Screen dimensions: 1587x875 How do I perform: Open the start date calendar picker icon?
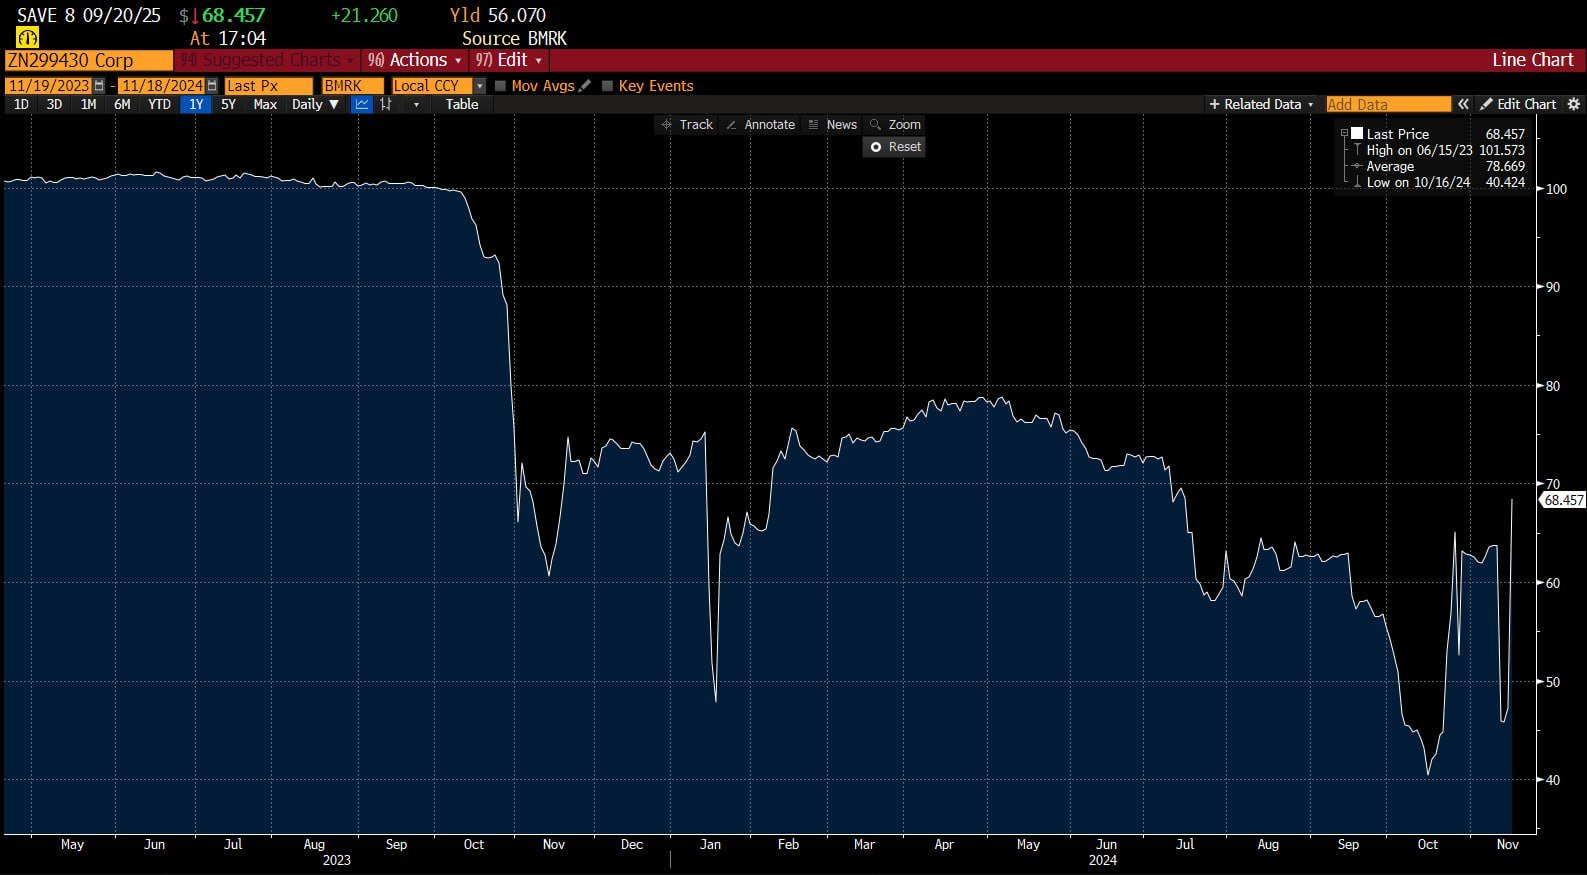coord(99,86)
